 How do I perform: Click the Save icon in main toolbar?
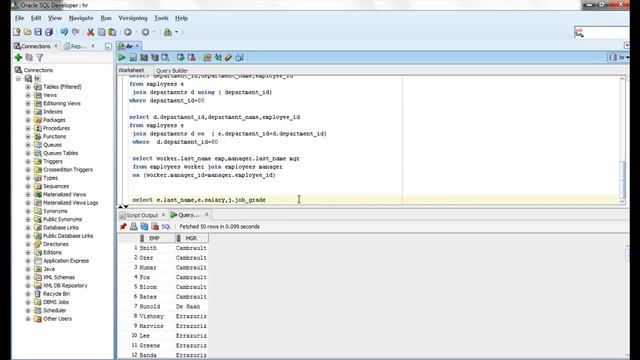click(x=38, y=32)
